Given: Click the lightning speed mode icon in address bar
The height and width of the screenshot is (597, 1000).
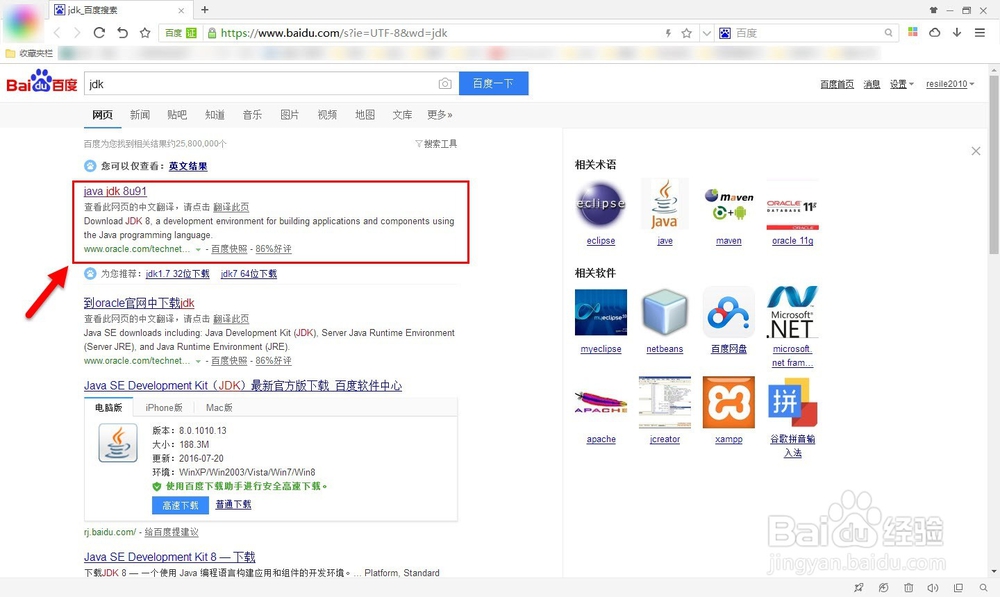Looking at the screenshot, I should click(668, 33).
